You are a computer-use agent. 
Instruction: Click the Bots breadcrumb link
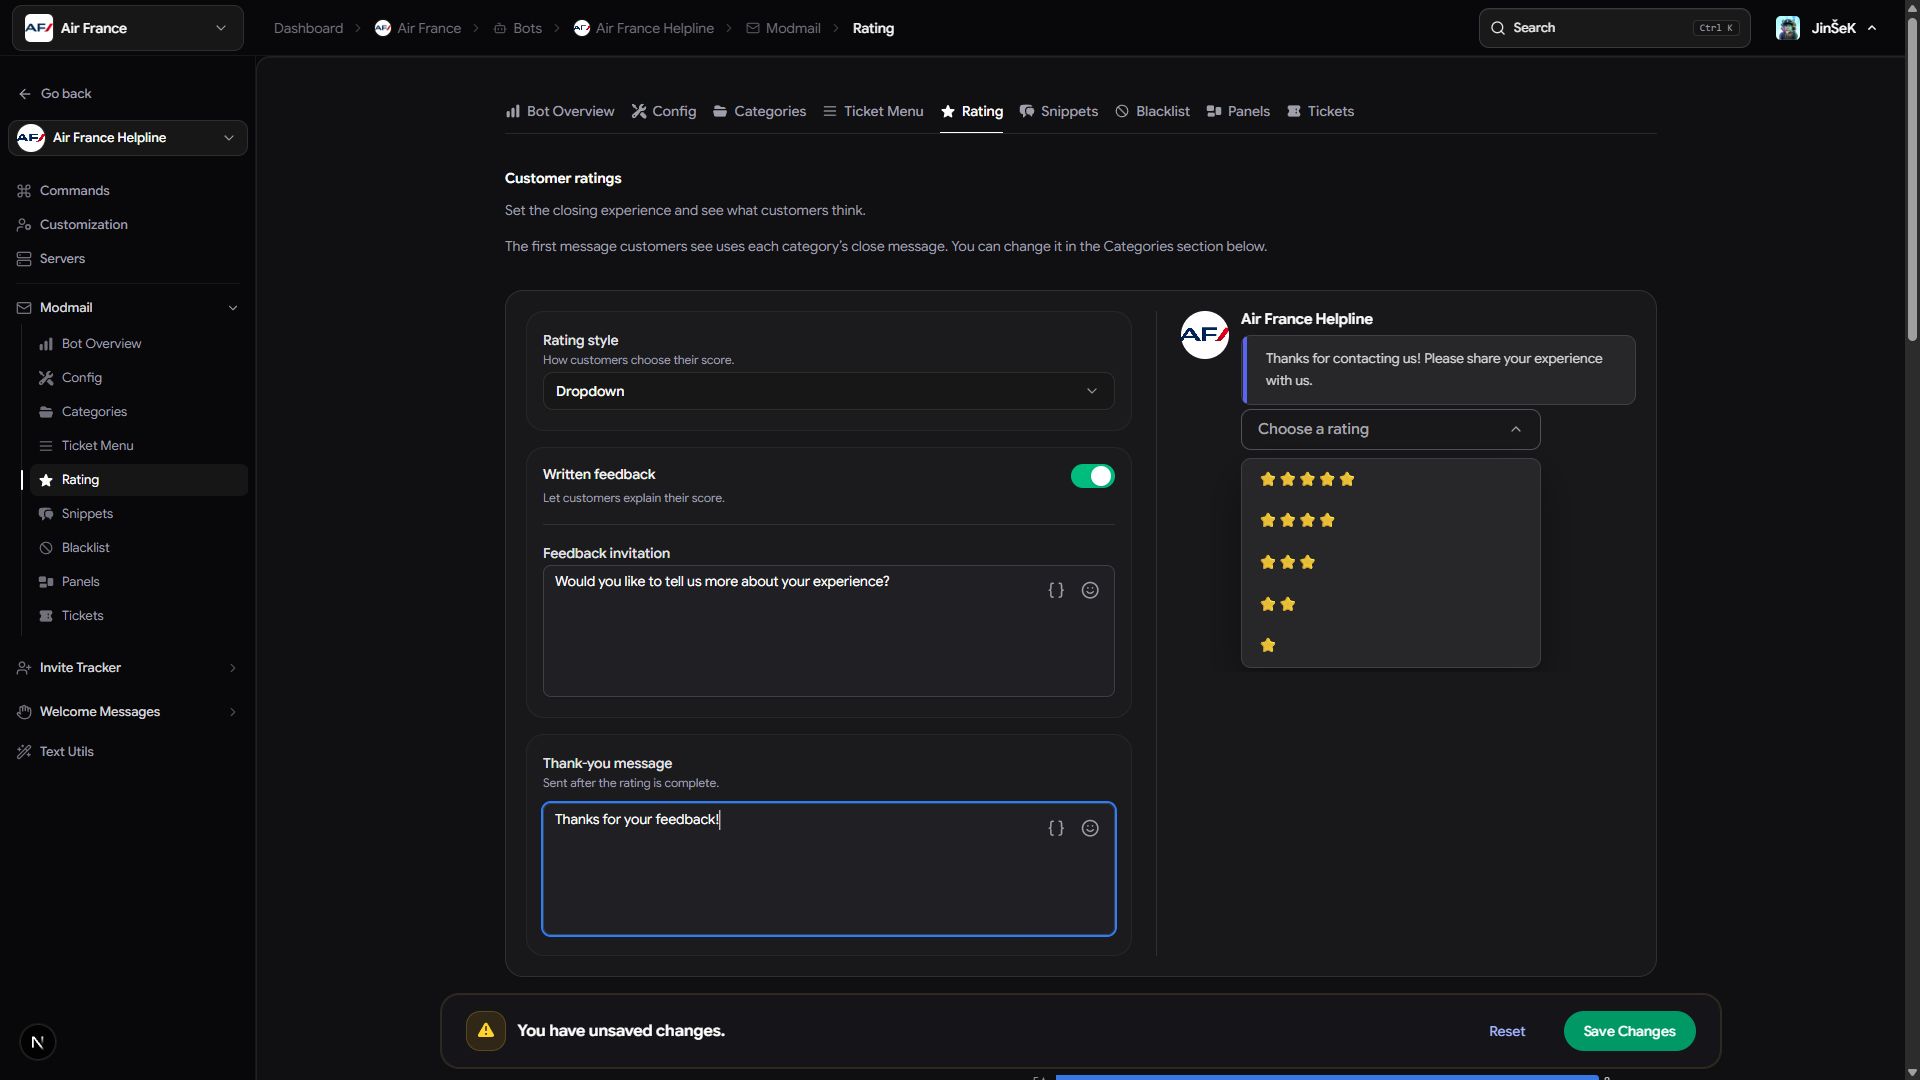point(518,28)
